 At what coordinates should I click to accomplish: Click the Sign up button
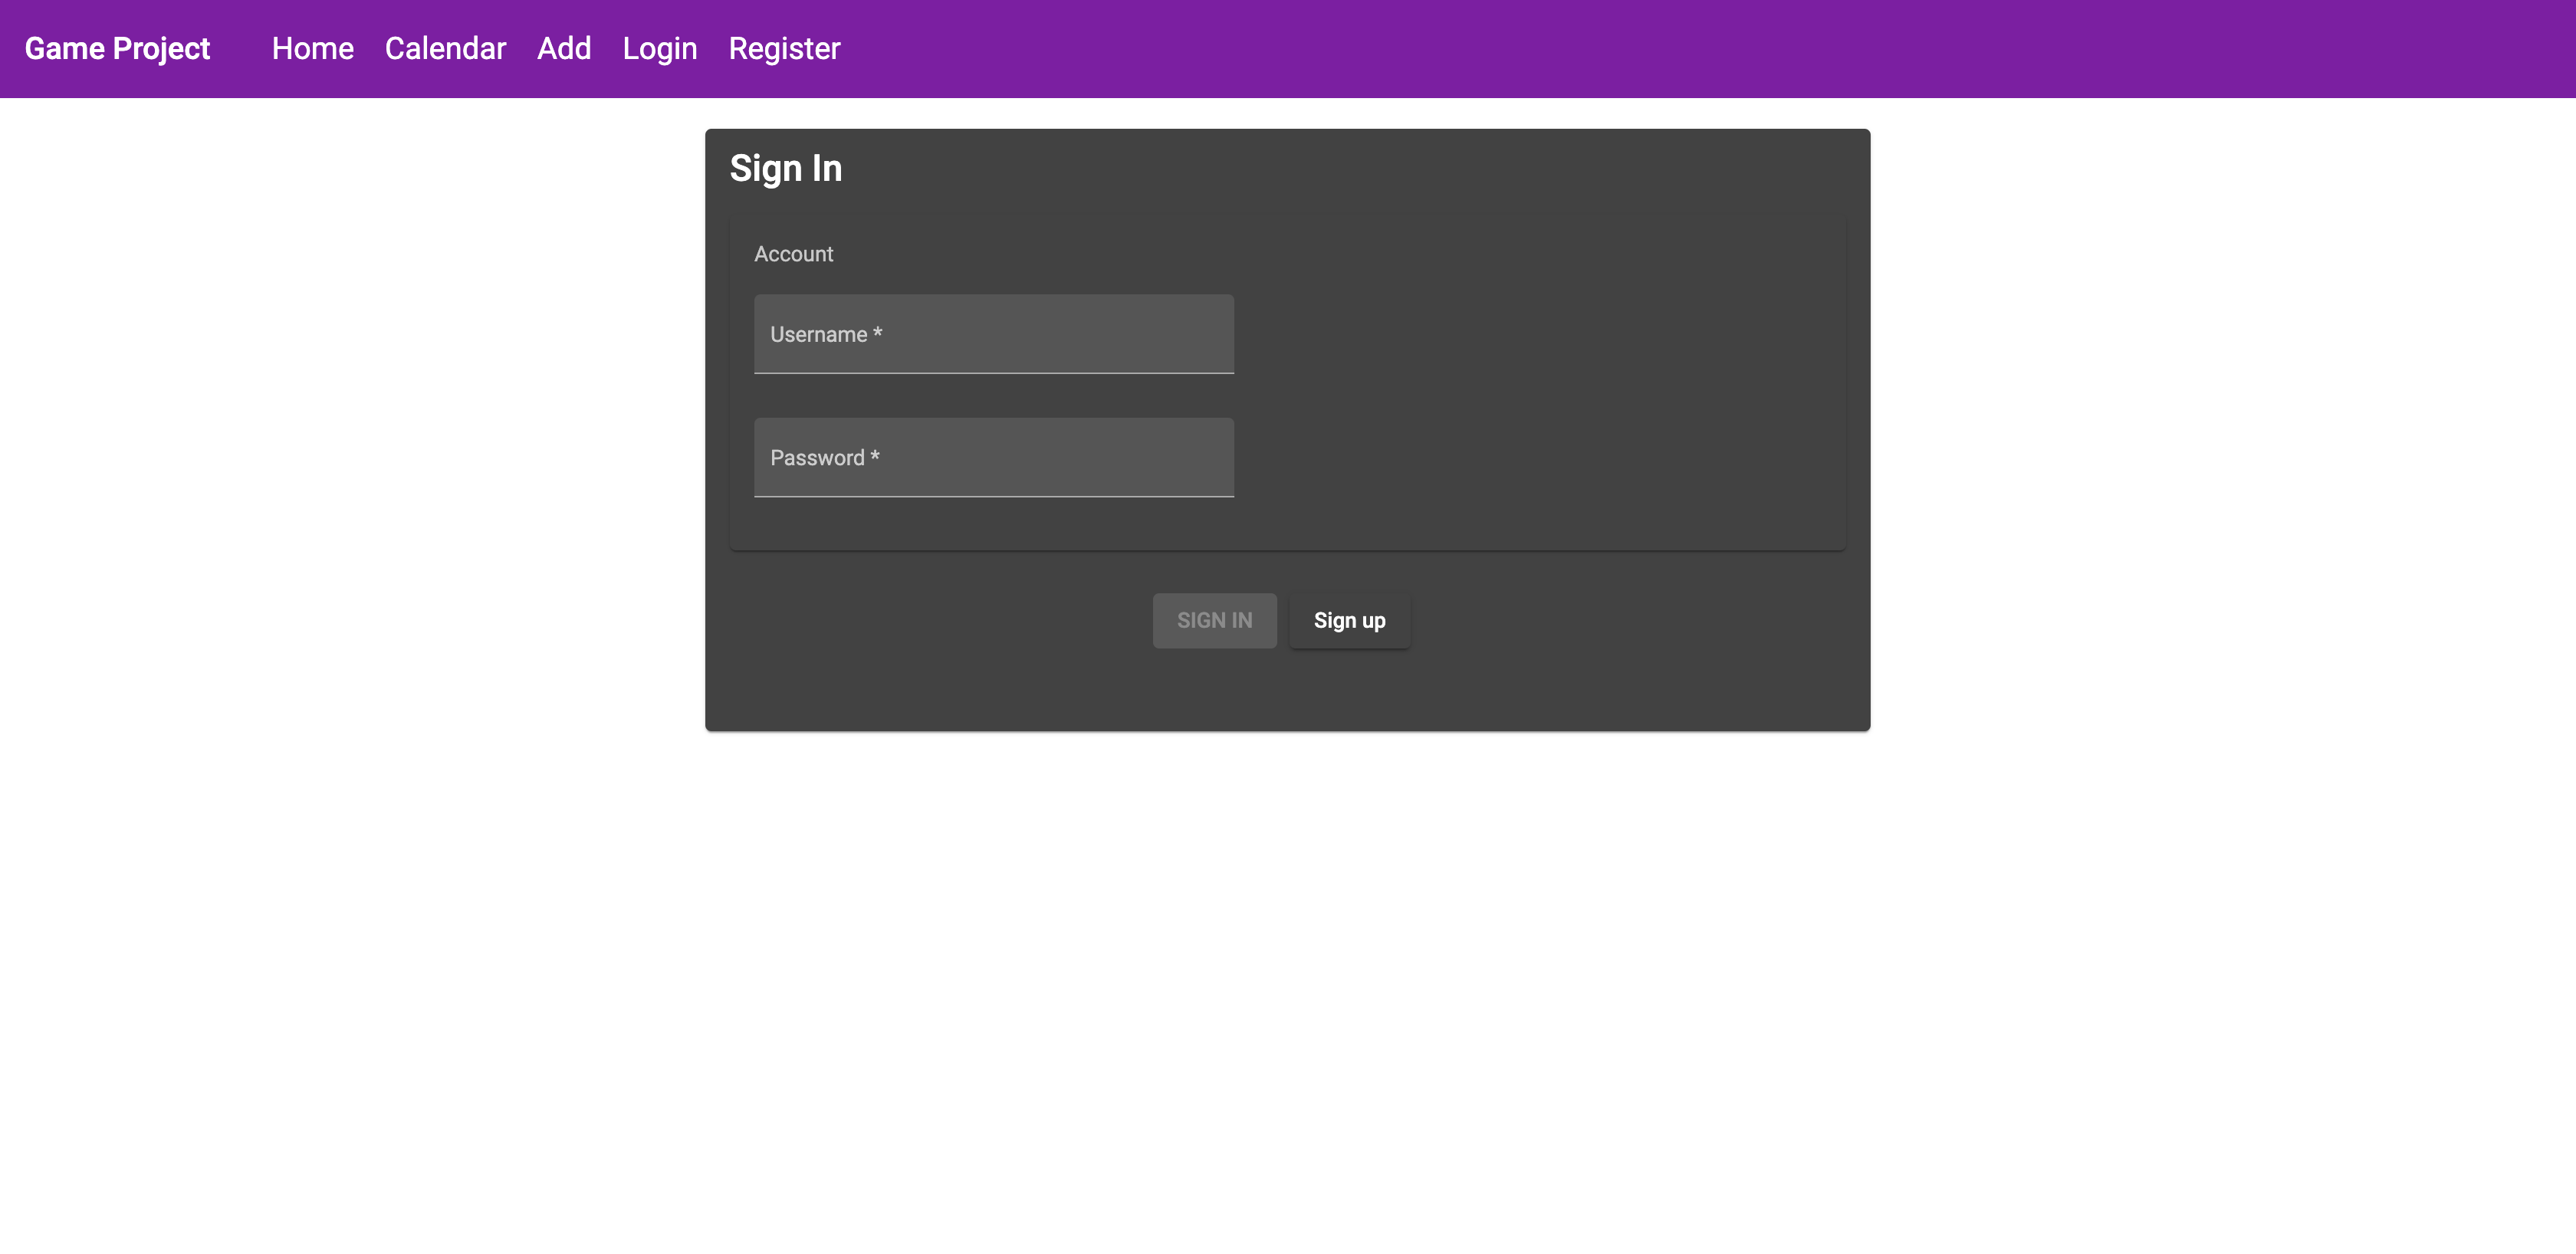click(1349, 620)
